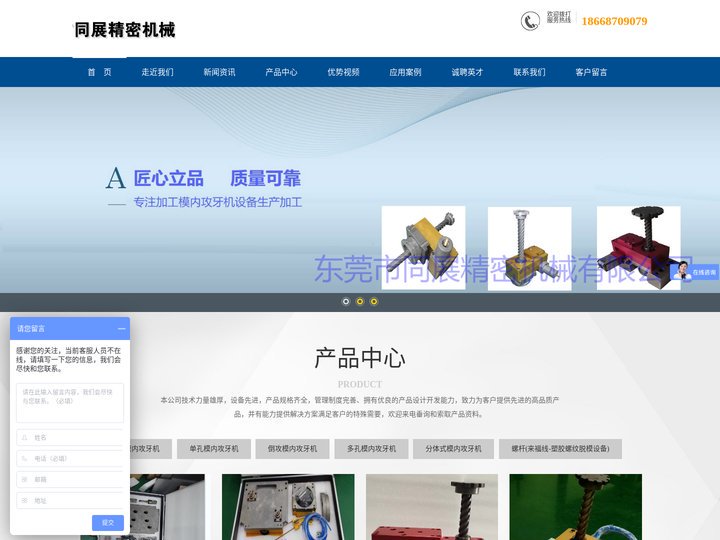Click the 产品中心 section heading
This screenshot has height=540, width=720.
360,358
